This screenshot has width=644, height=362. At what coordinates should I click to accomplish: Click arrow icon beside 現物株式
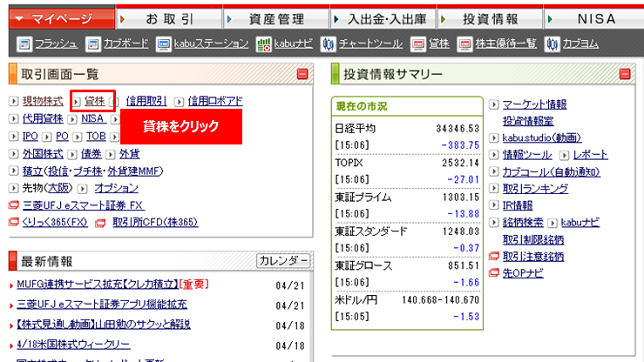[14, 101]
